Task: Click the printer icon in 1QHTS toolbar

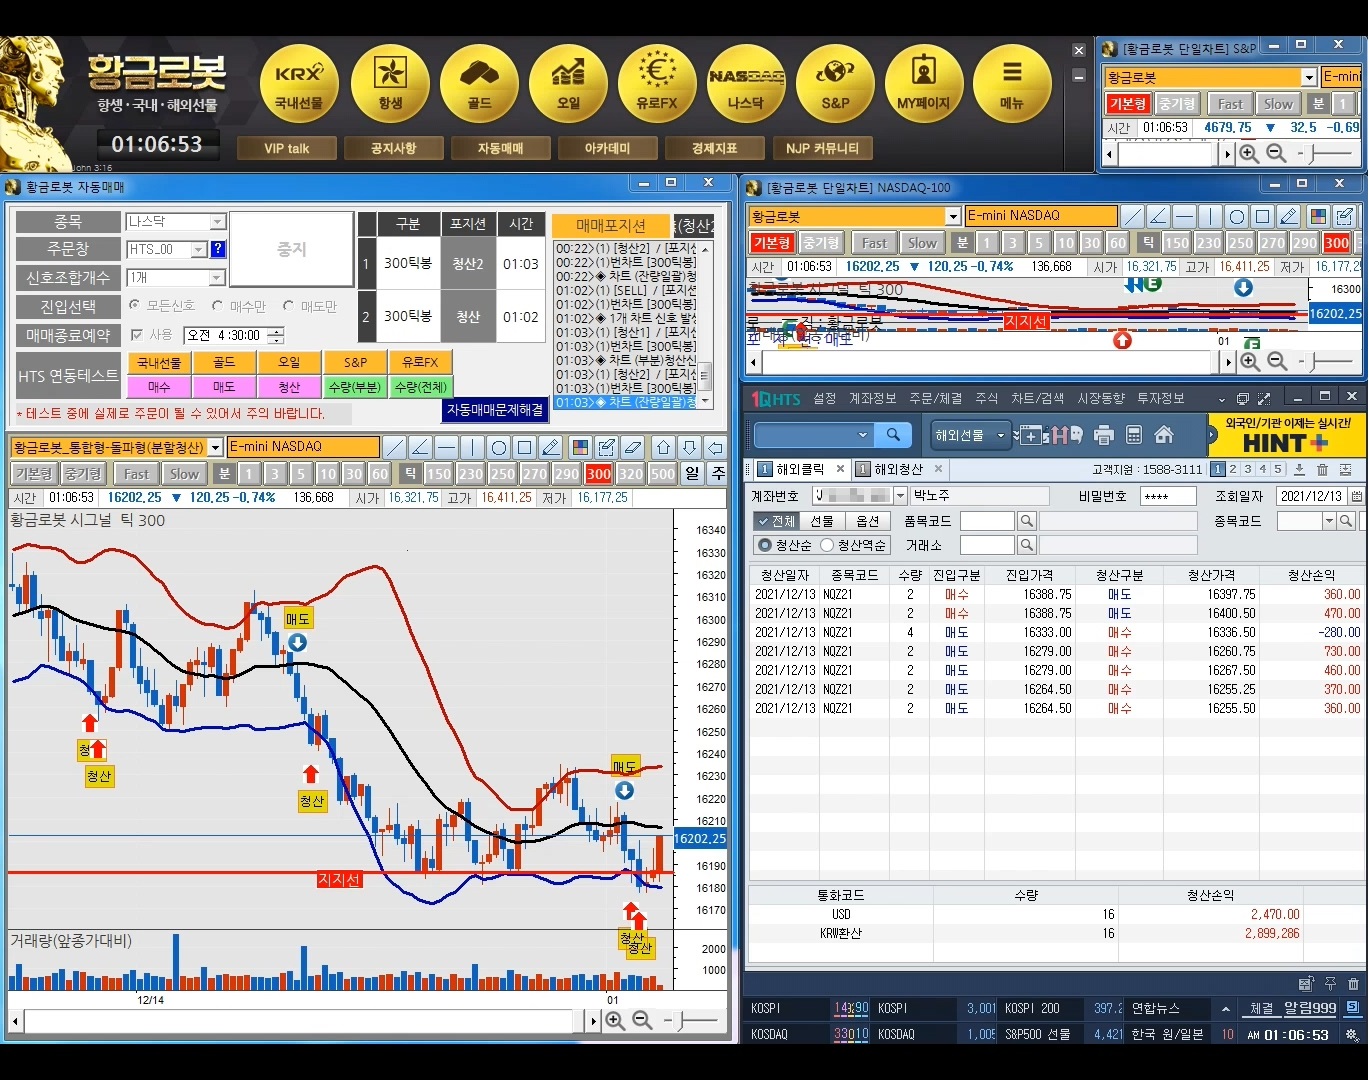Action: coord(1104,435)
